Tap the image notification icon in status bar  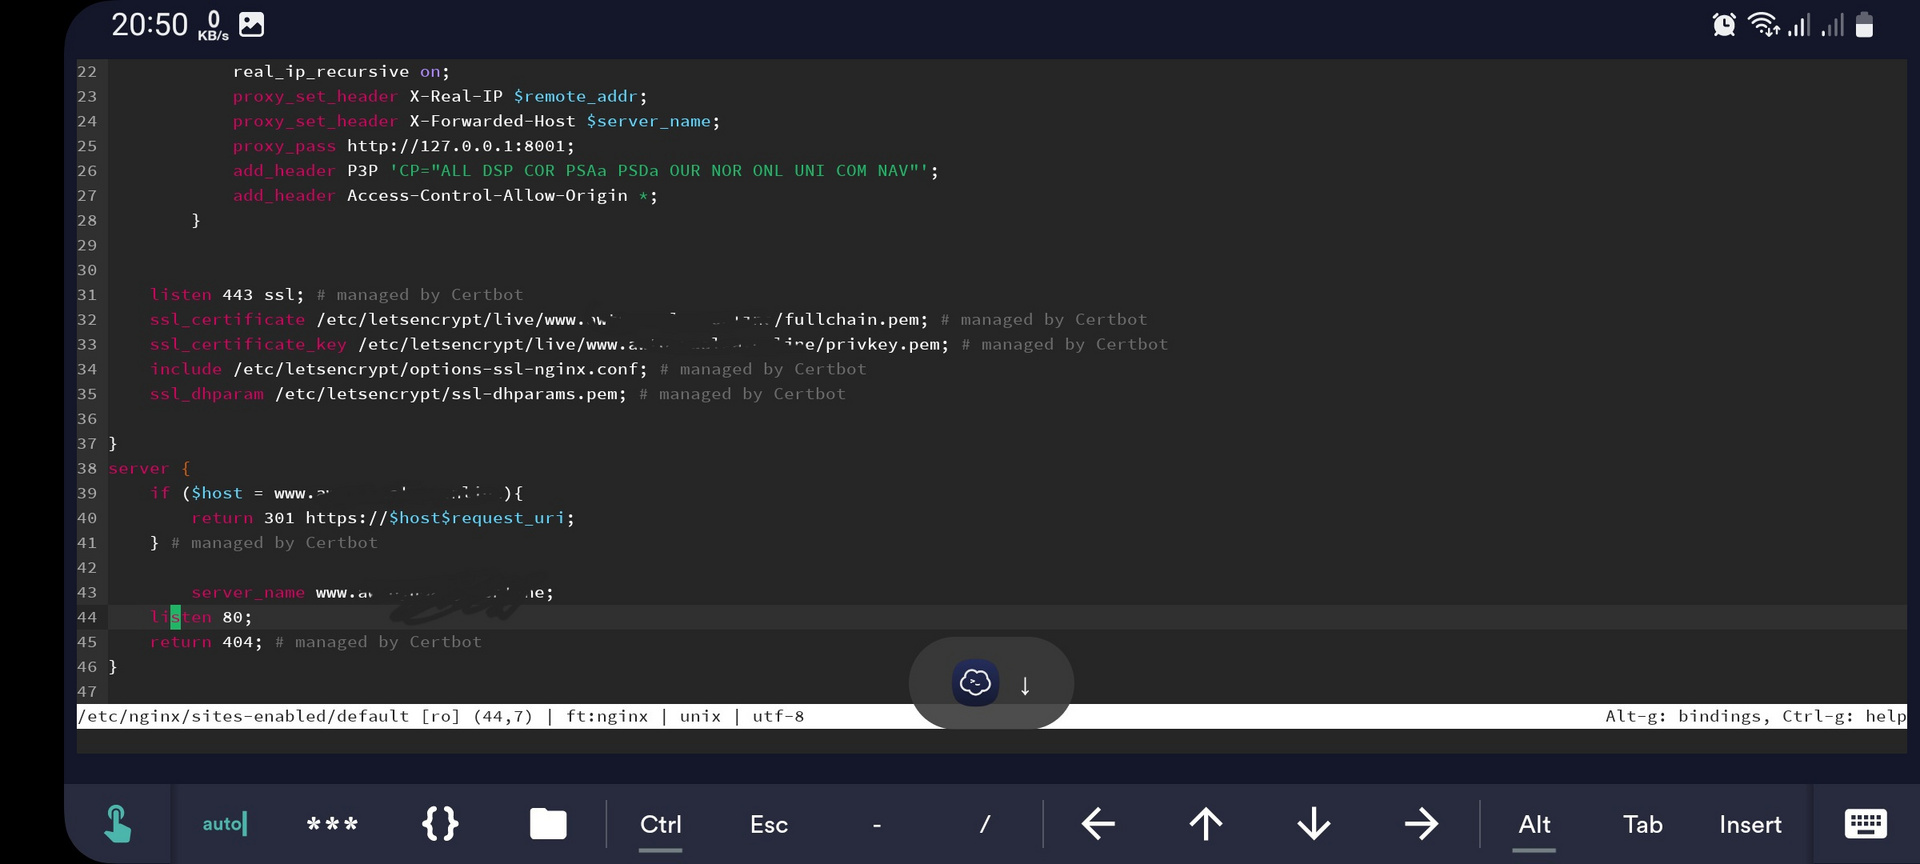252,24
